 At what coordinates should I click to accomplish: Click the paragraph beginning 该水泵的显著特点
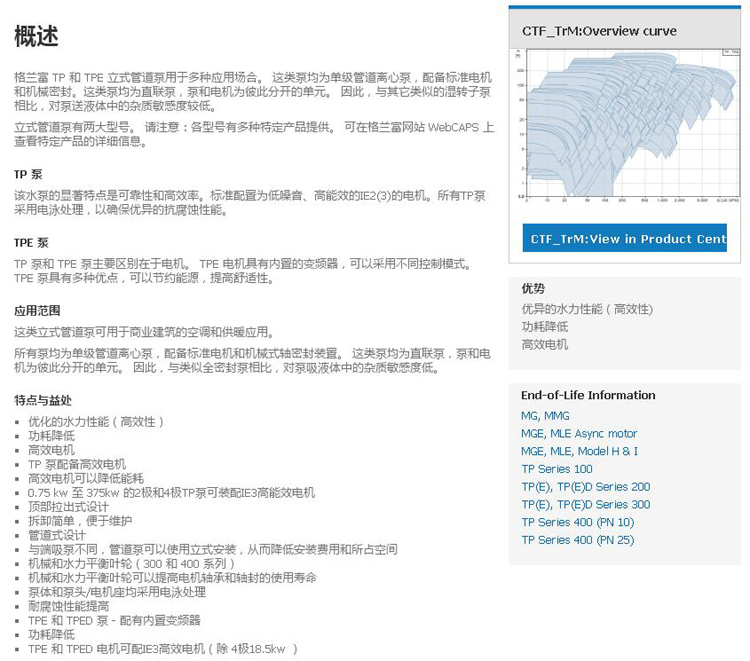coord(250,202)
